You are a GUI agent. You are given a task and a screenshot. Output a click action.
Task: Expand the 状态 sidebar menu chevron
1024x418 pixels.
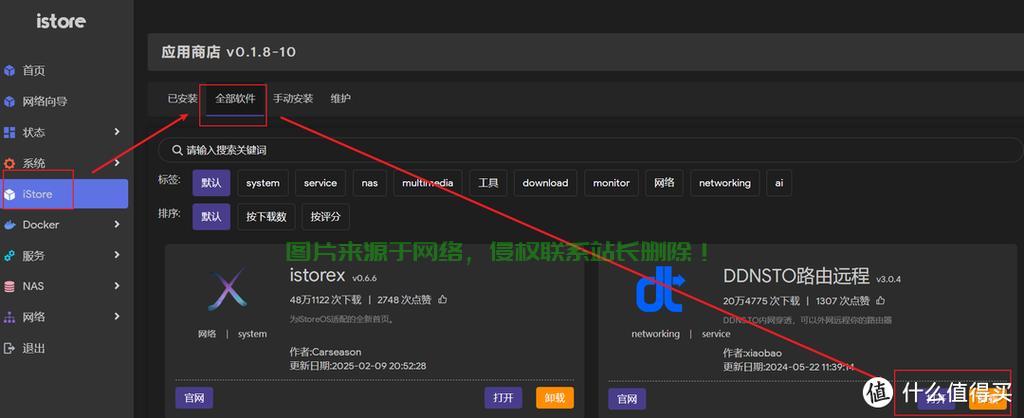click(117, 132)
